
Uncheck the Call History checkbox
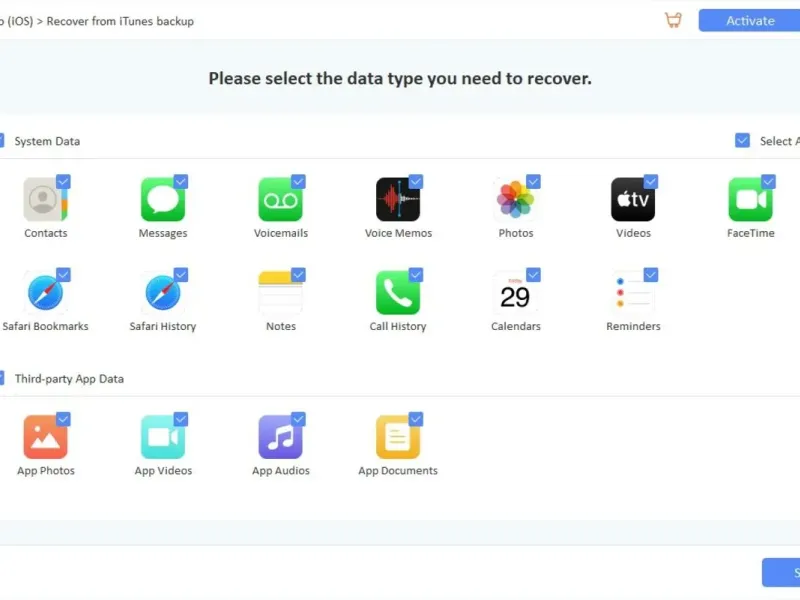coord(416,275)
